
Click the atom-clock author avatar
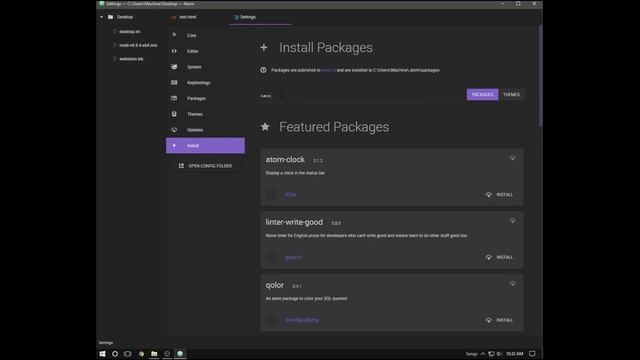[272, 195]
